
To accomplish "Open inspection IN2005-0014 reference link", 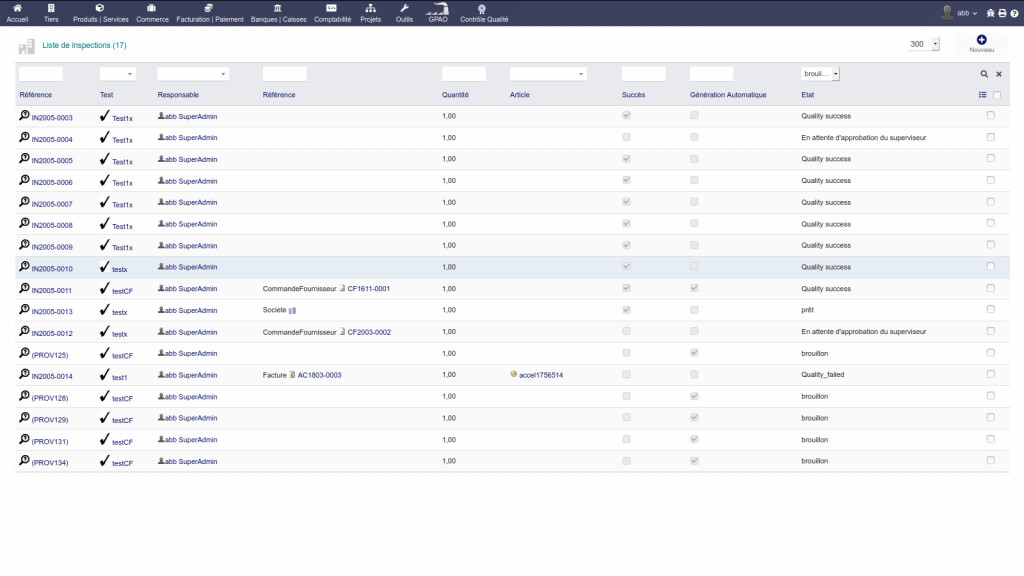I will [52, 376].
